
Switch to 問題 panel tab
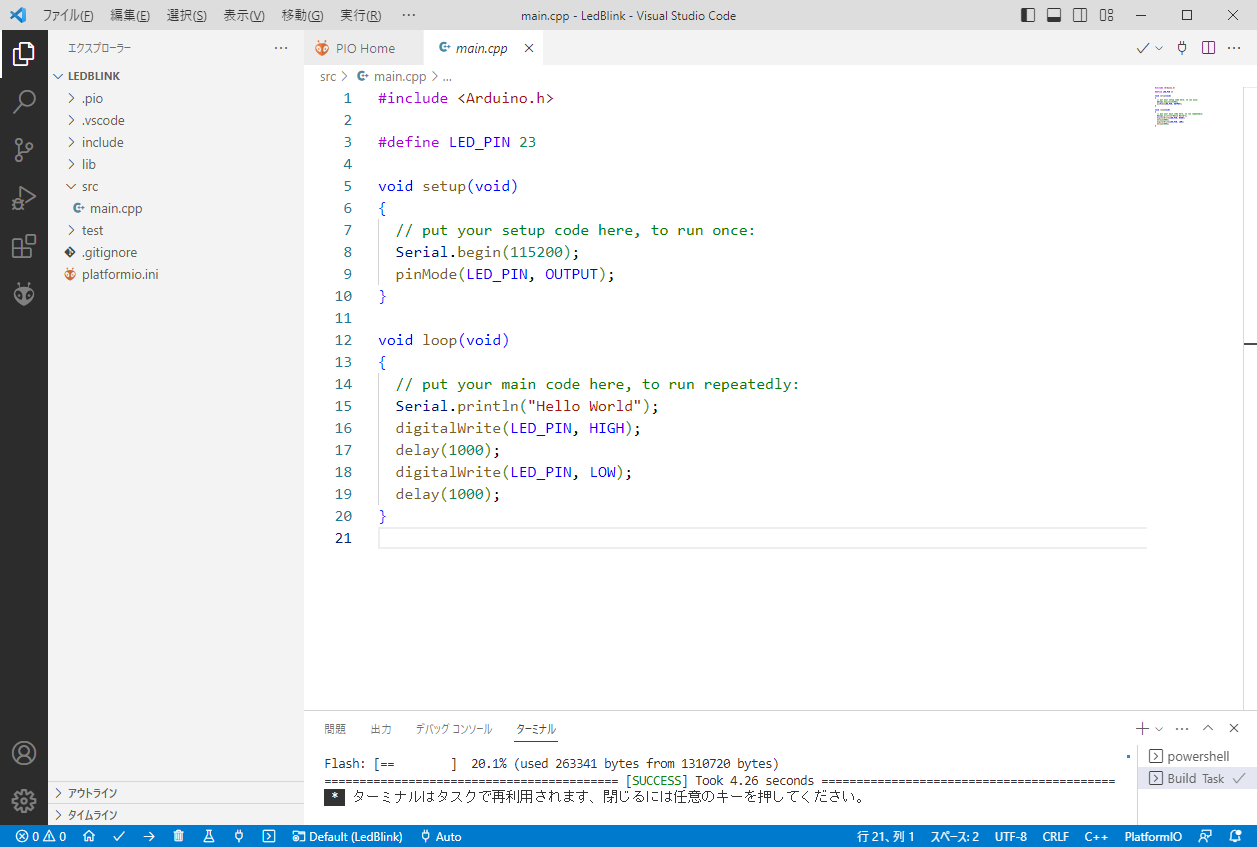pyautogui.click(x=335, y=729)
